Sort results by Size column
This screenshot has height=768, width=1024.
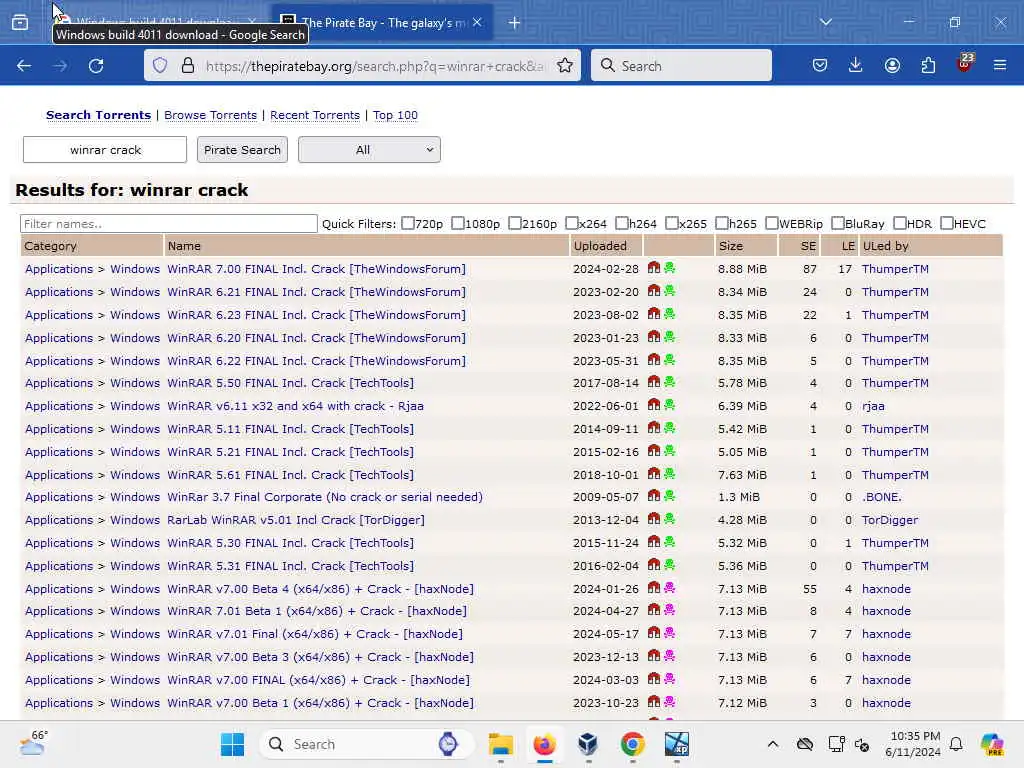pyautogui.click(x=731, y=246)
